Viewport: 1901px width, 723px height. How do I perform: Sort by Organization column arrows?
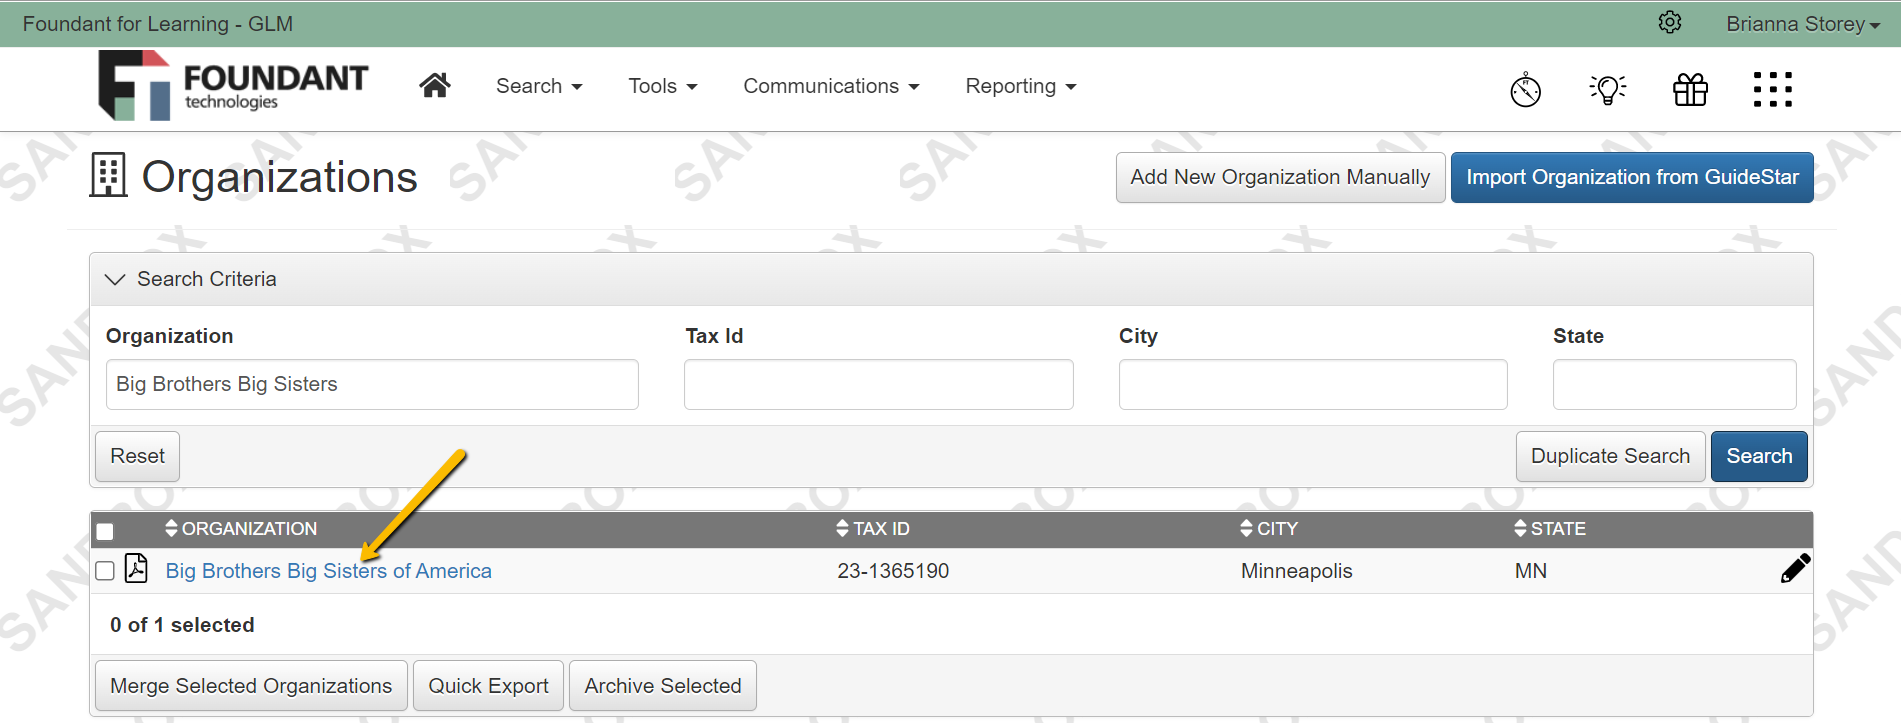pyautogui.click(x=171, y=528)
